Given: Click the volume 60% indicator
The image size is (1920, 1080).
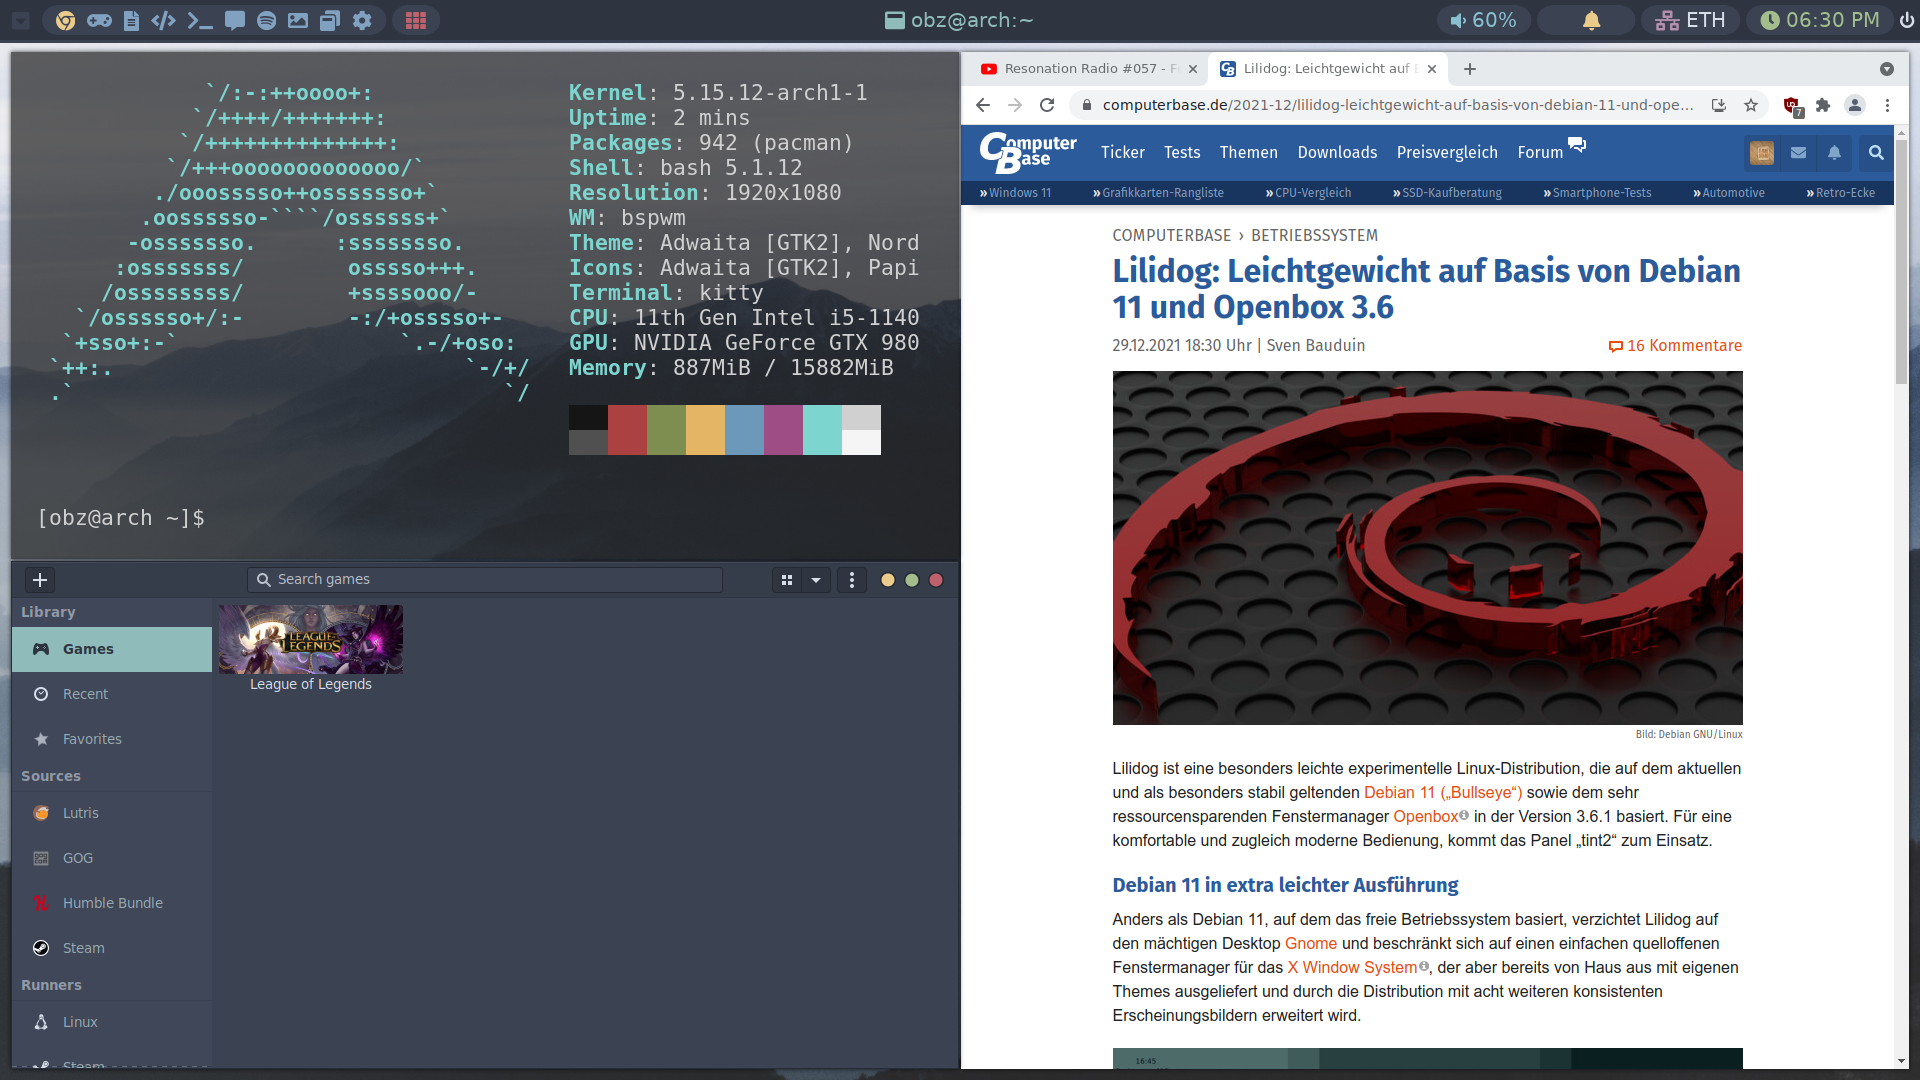Looking at the screenshot, I should pyautogui.click(x=1484, y=20).
